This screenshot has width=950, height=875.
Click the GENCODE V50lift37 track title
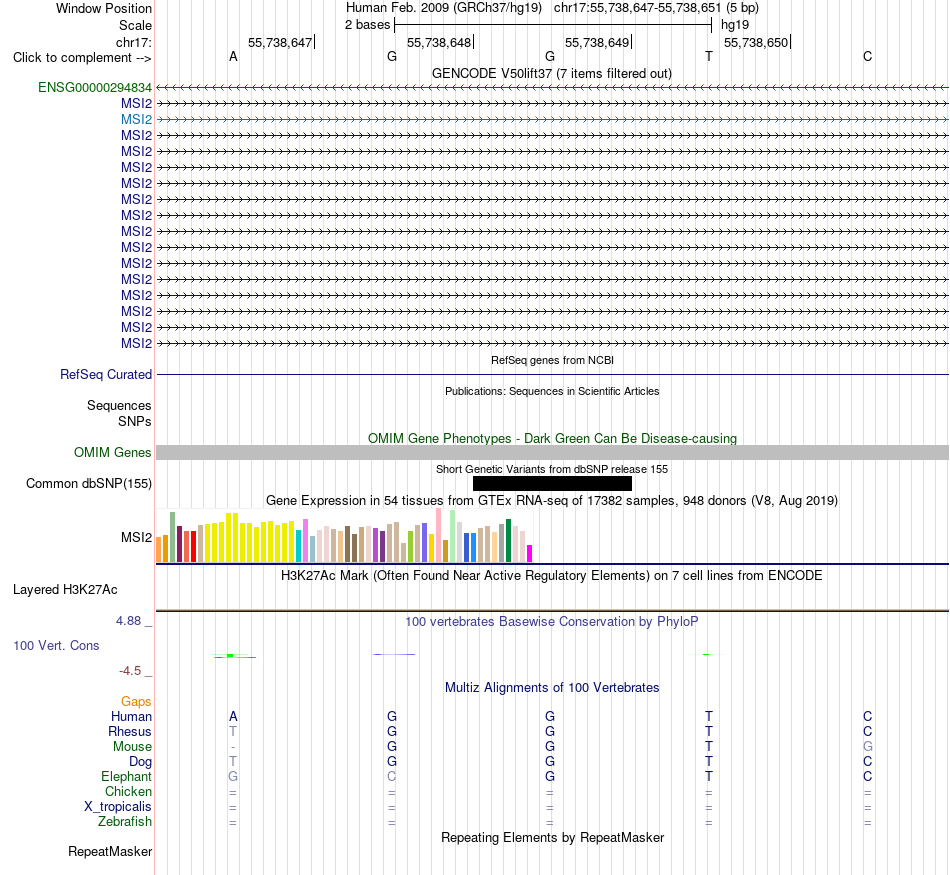(x=552, y=73)
